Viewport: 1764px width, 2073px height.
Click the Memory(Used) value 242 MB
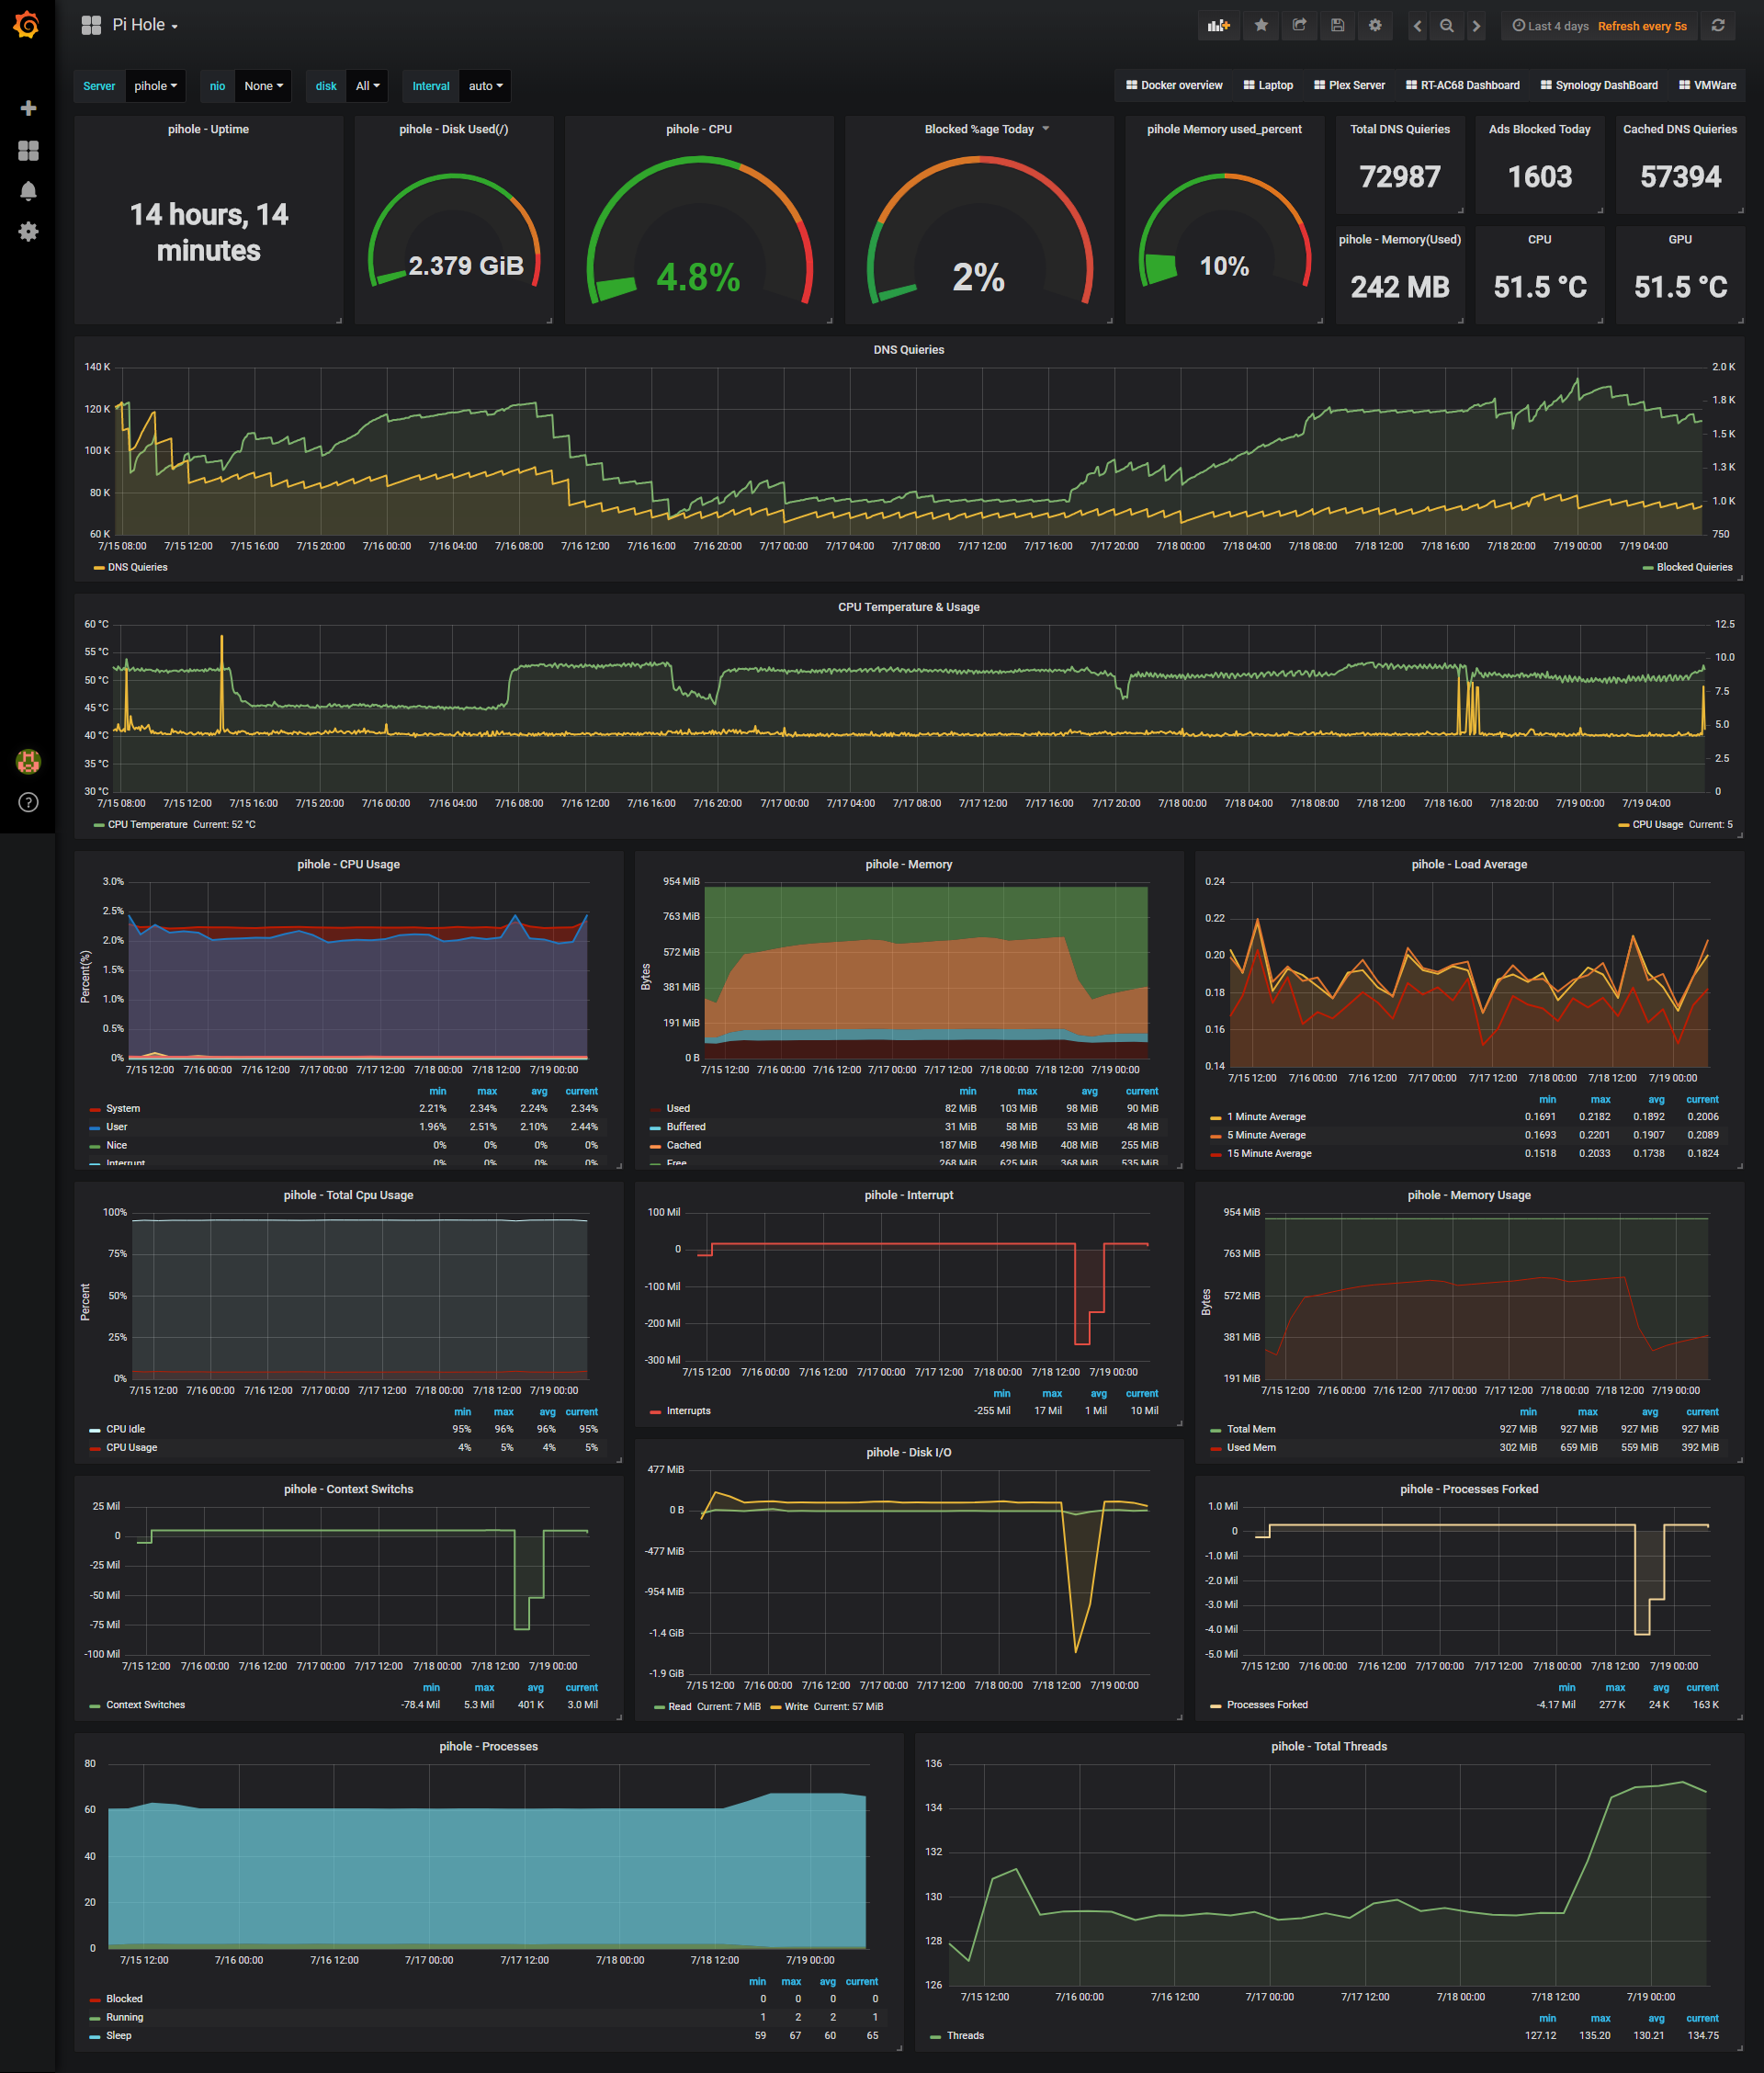(x=1399, y=287)
